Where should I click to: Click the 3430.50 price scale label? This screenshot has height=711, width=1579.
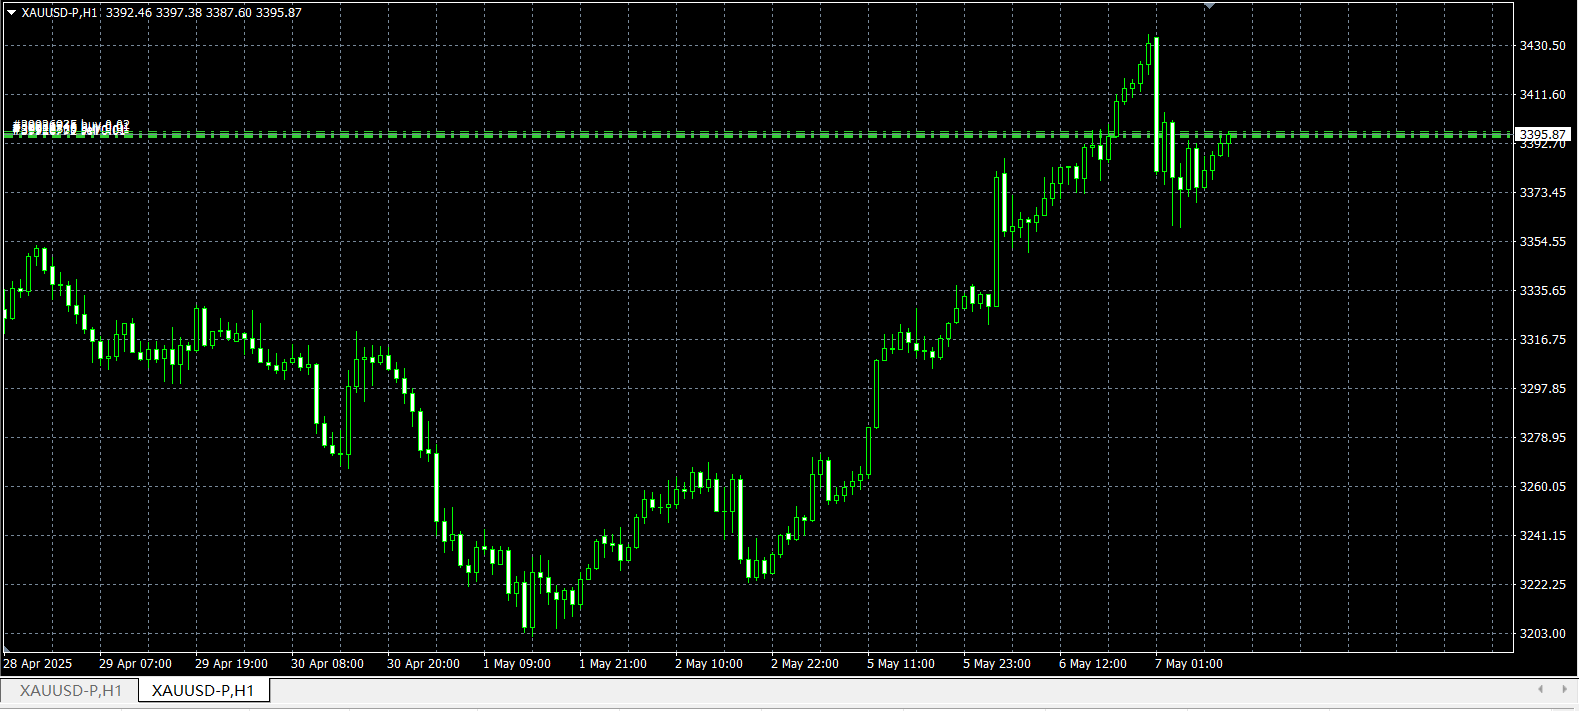click(1542, 46)
